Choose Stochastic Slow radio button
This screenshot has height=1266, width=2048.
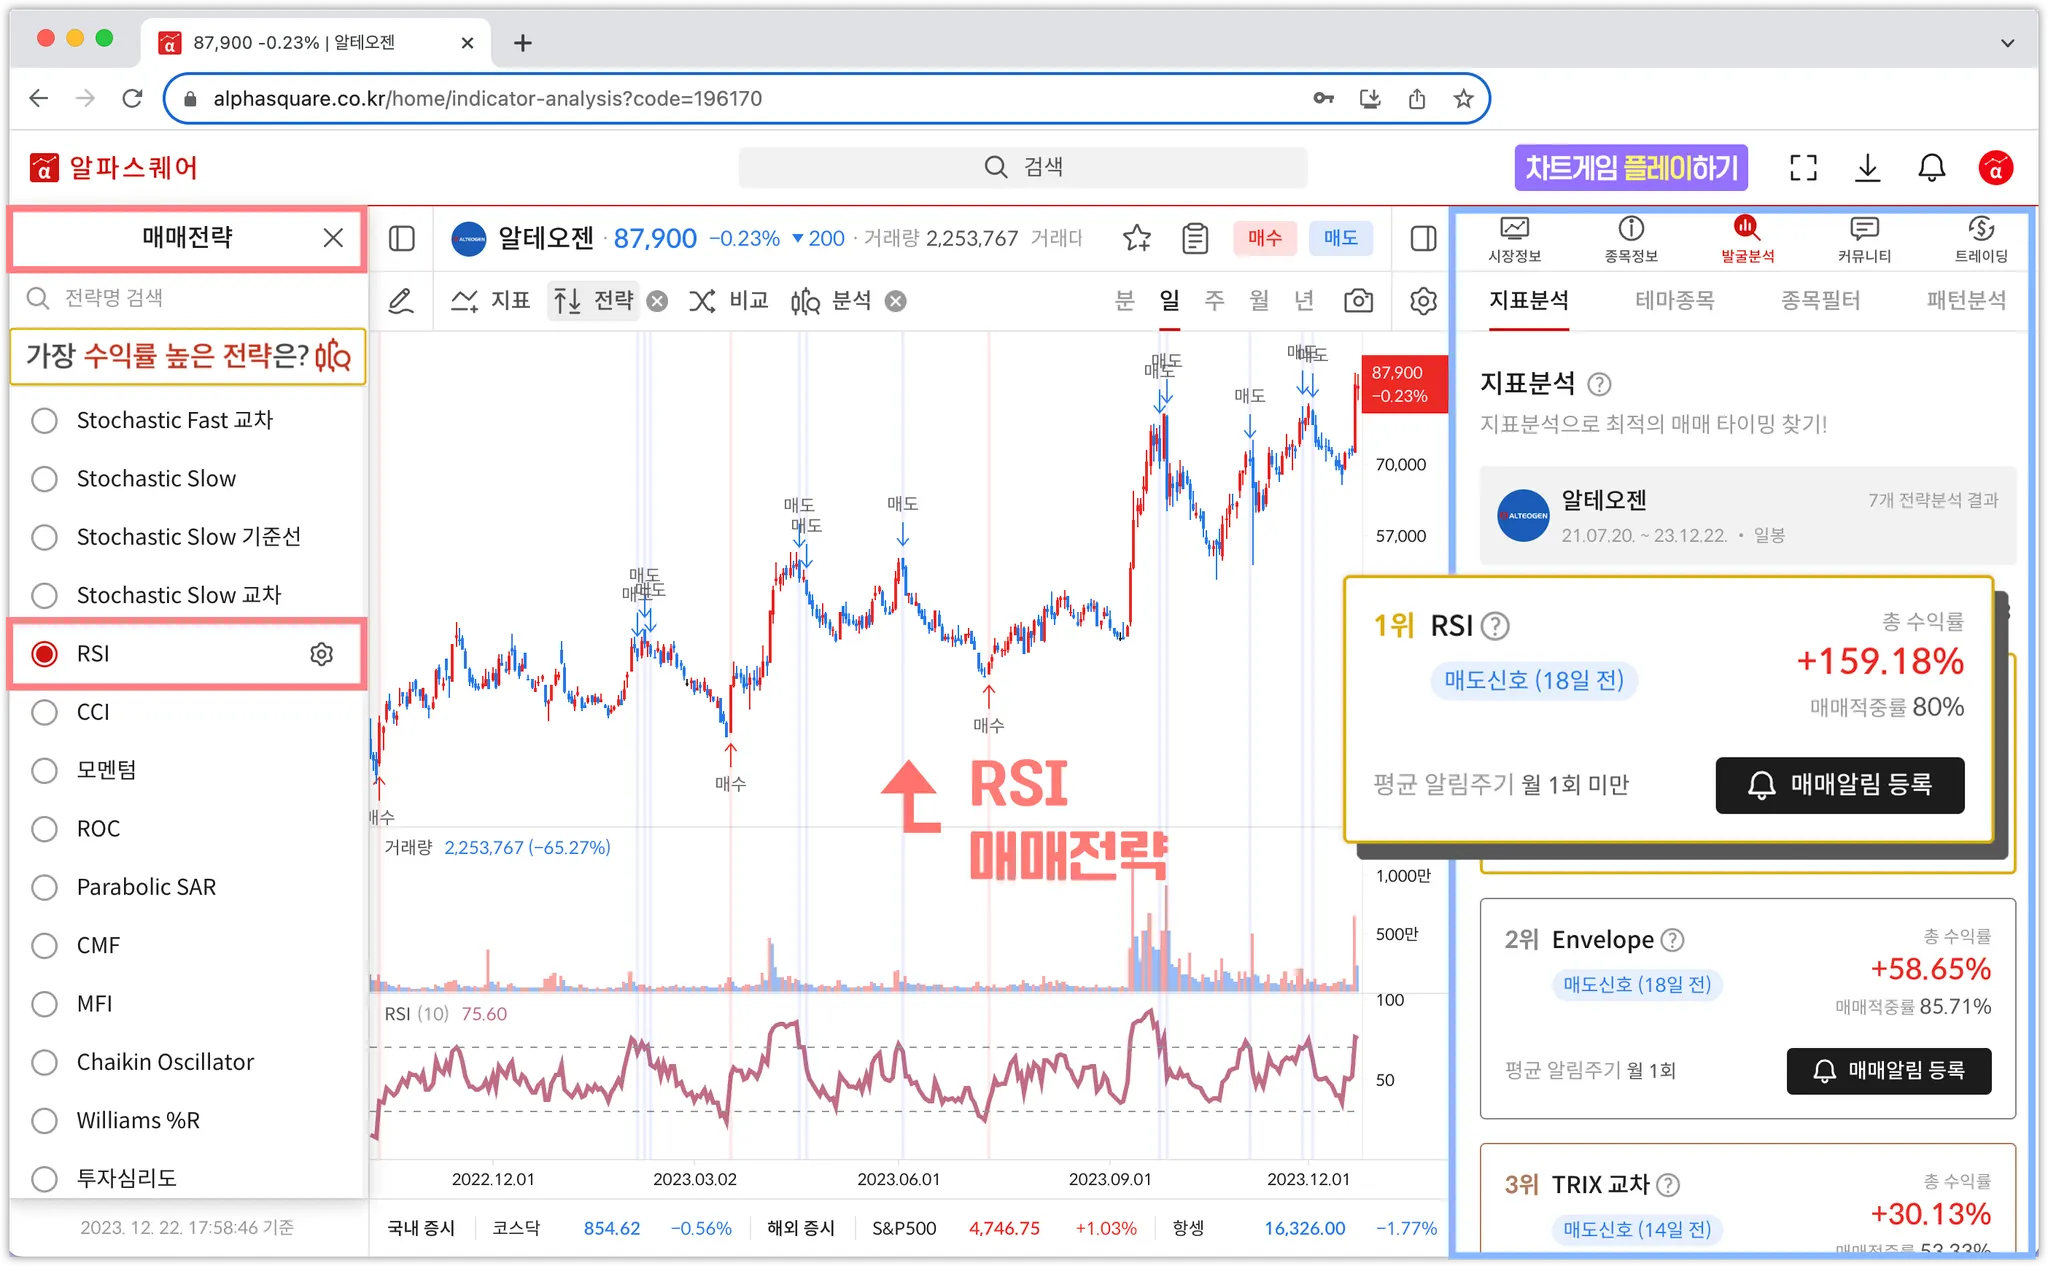45,479
